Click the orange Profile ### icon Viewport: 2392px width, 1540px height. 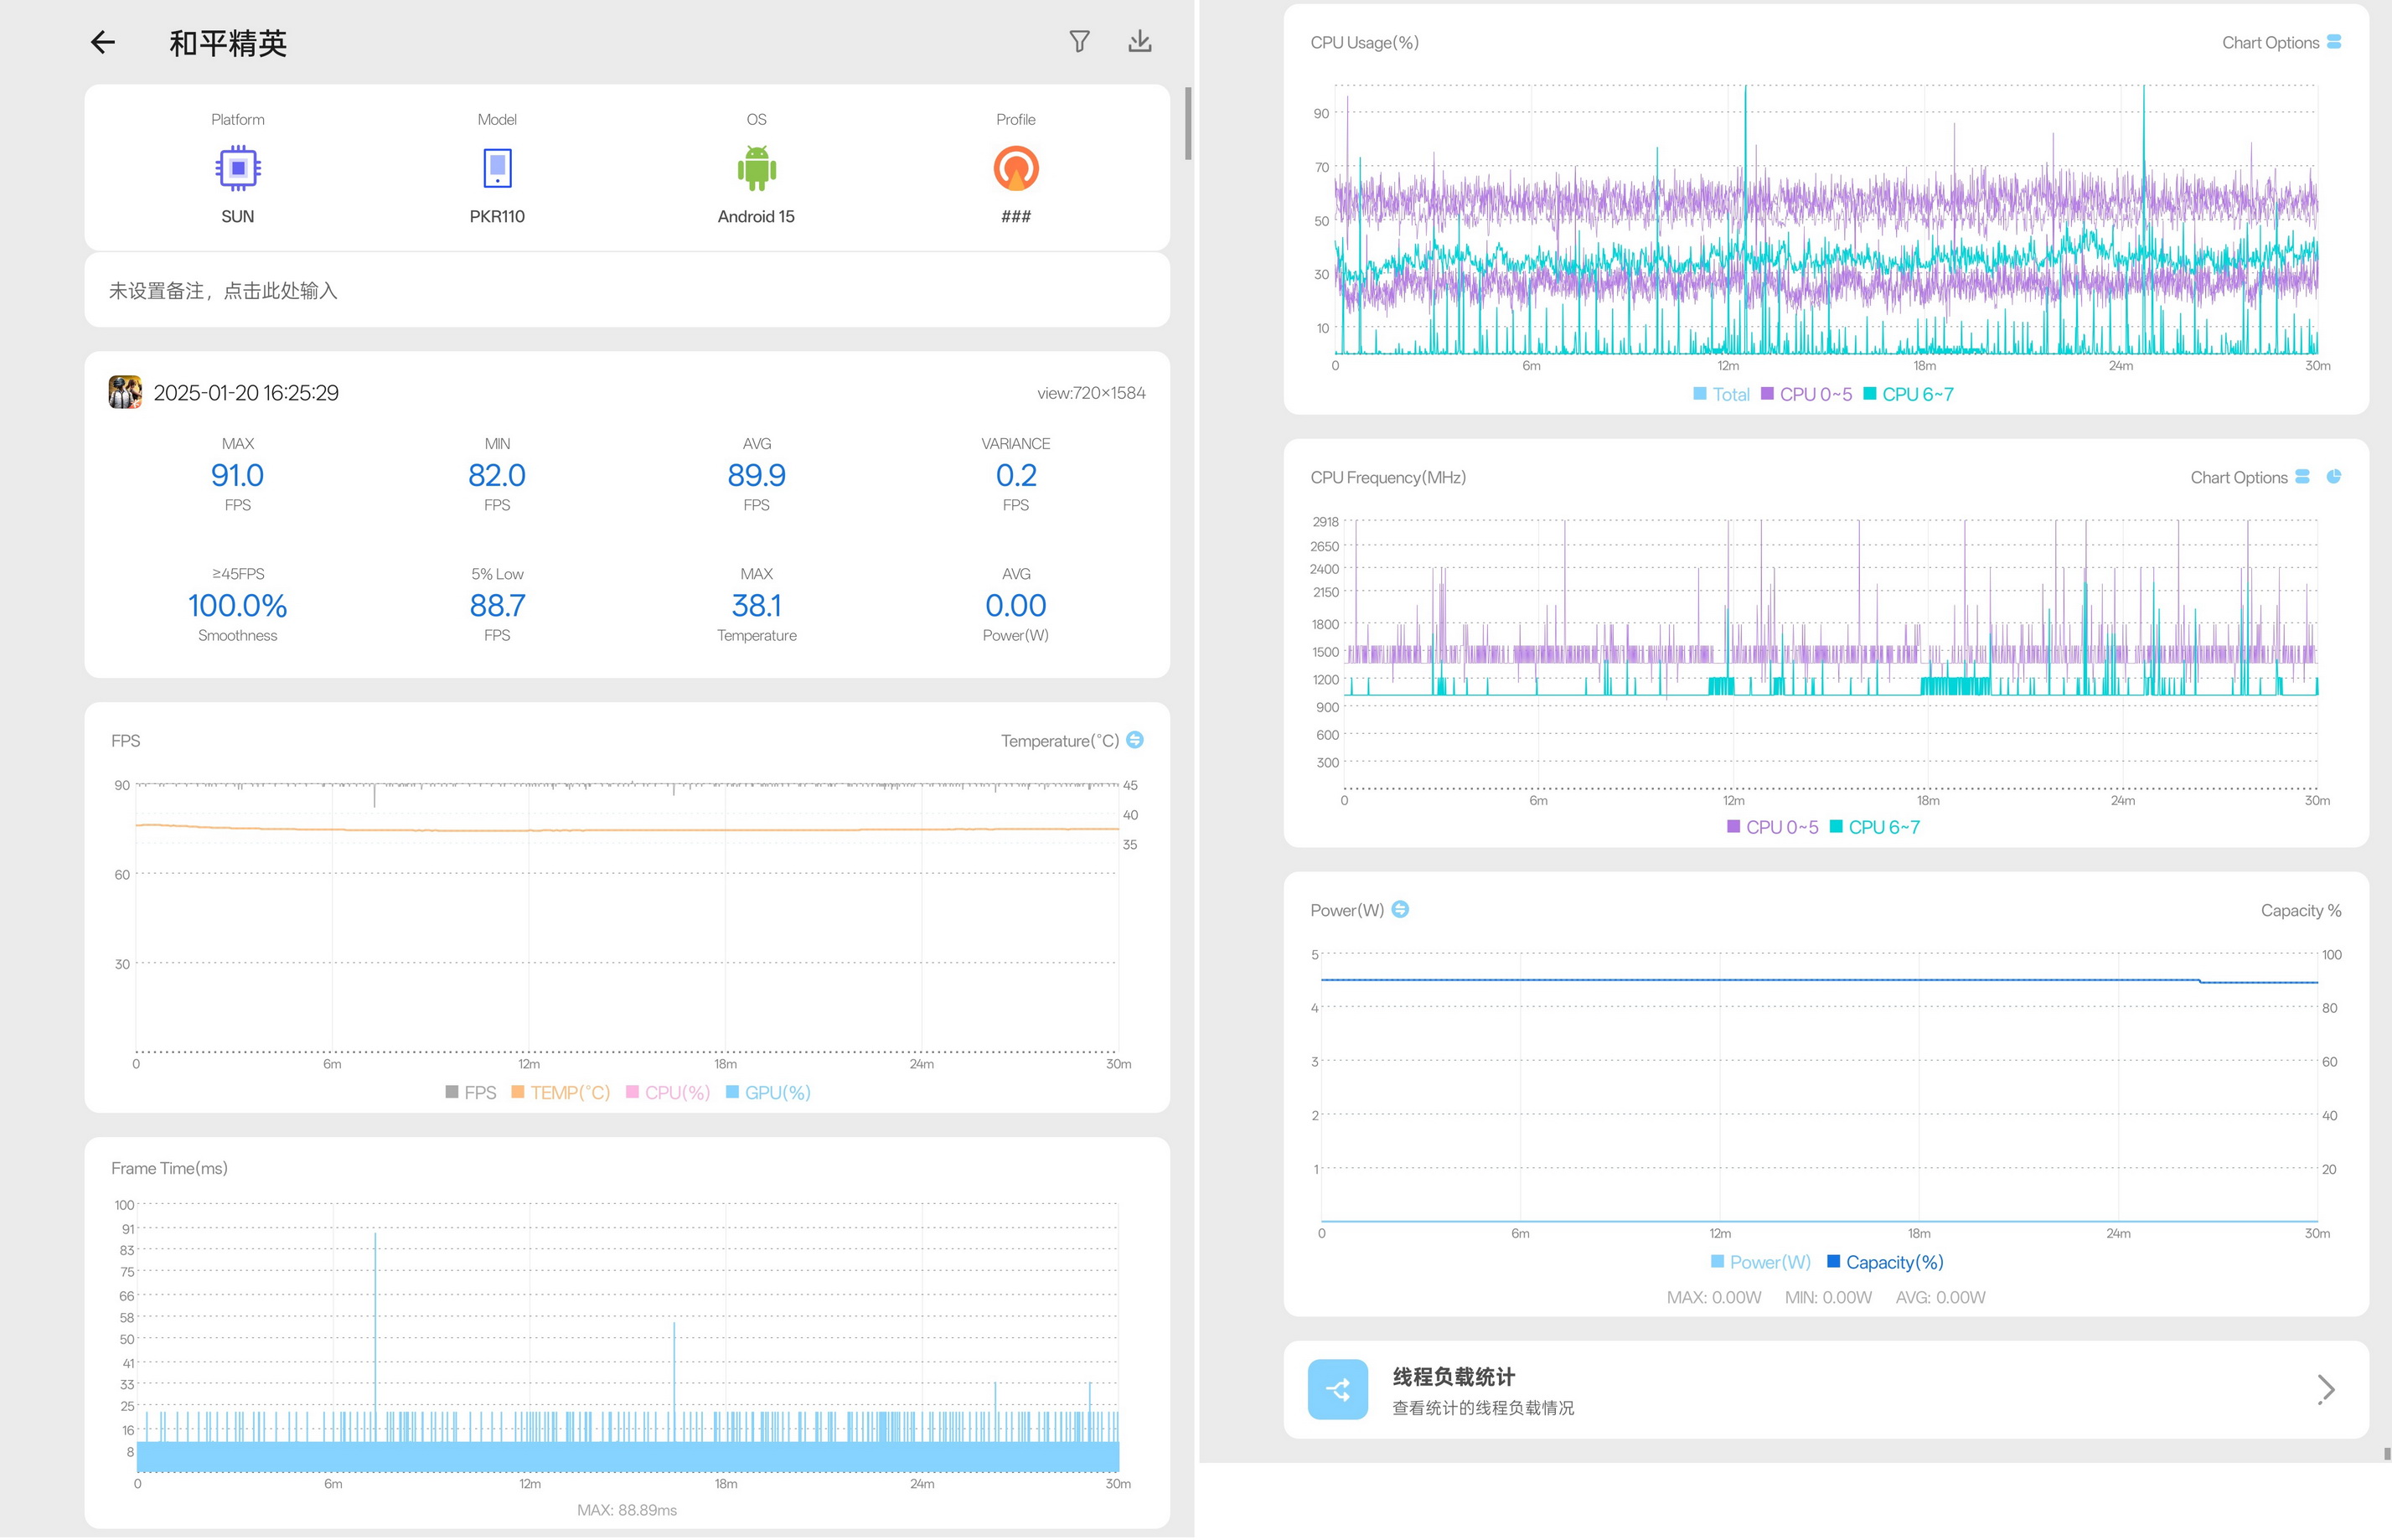(x=1016, y=168)
